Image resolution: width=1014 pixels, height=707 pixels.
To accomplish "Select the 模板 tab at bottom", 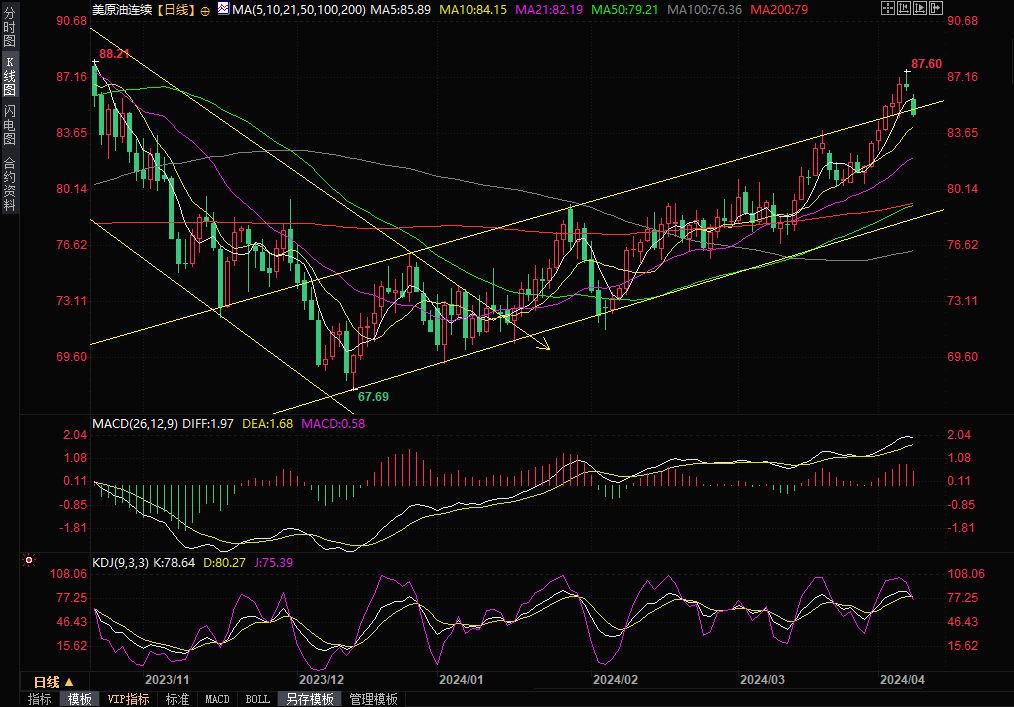I will tap(80, 699).
